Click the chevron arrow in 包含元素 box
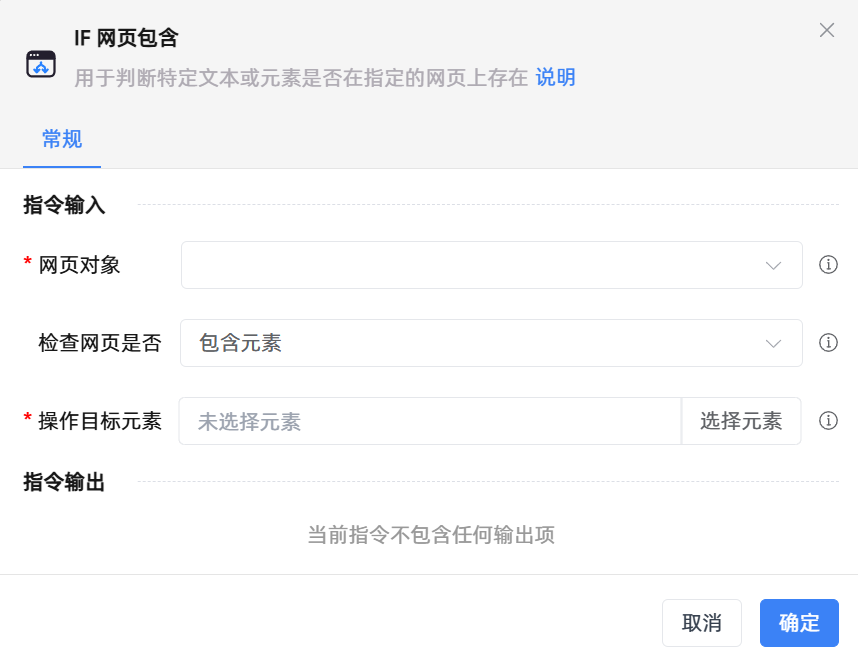The image size is (858, 666). click(773, 343)
